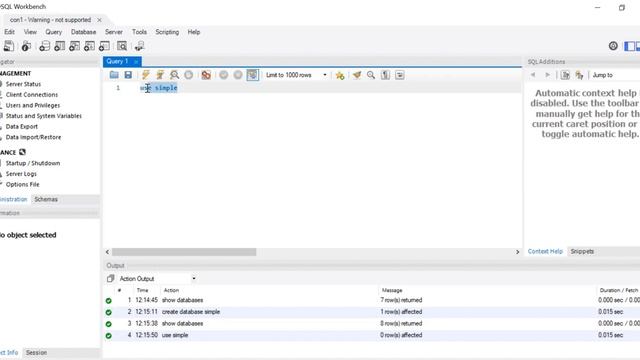Save the script with the floppy icon
Screen dimensions: 640x360
[x=128, y=75]
